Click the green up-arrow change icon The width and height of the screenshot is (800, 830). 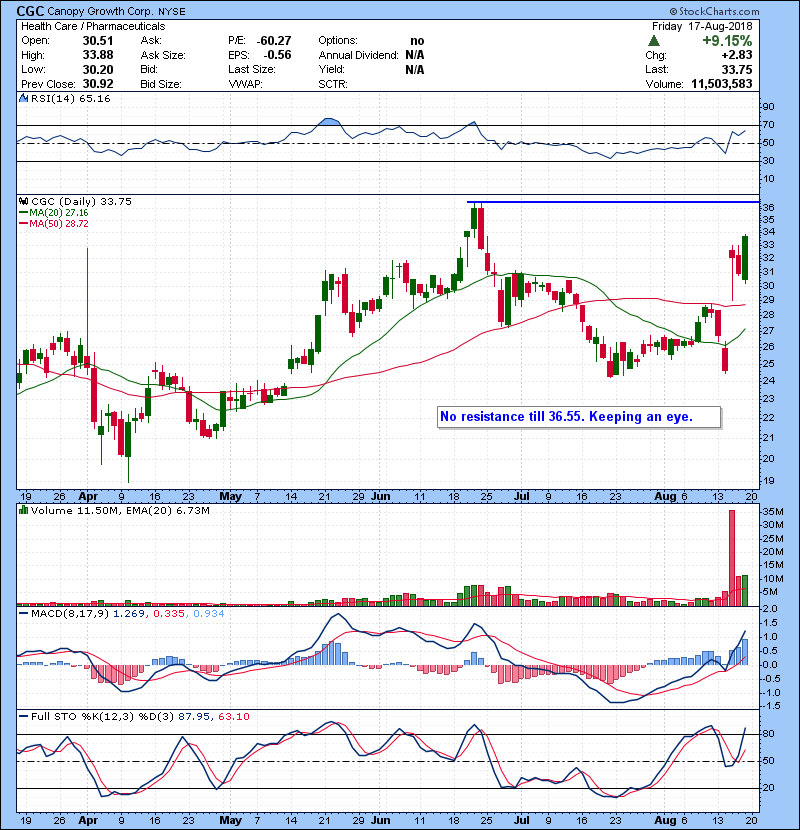(654, 40)
